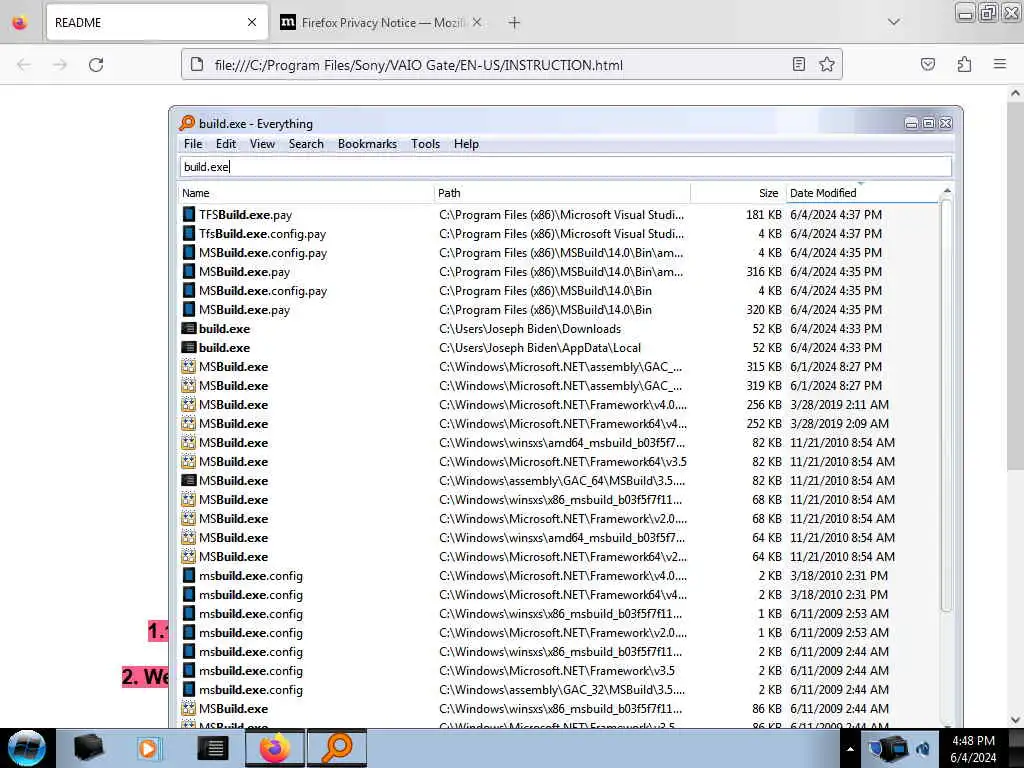Expand the list all tabs chevron
Screen dimensions: 1024x768
click(893, 22)
